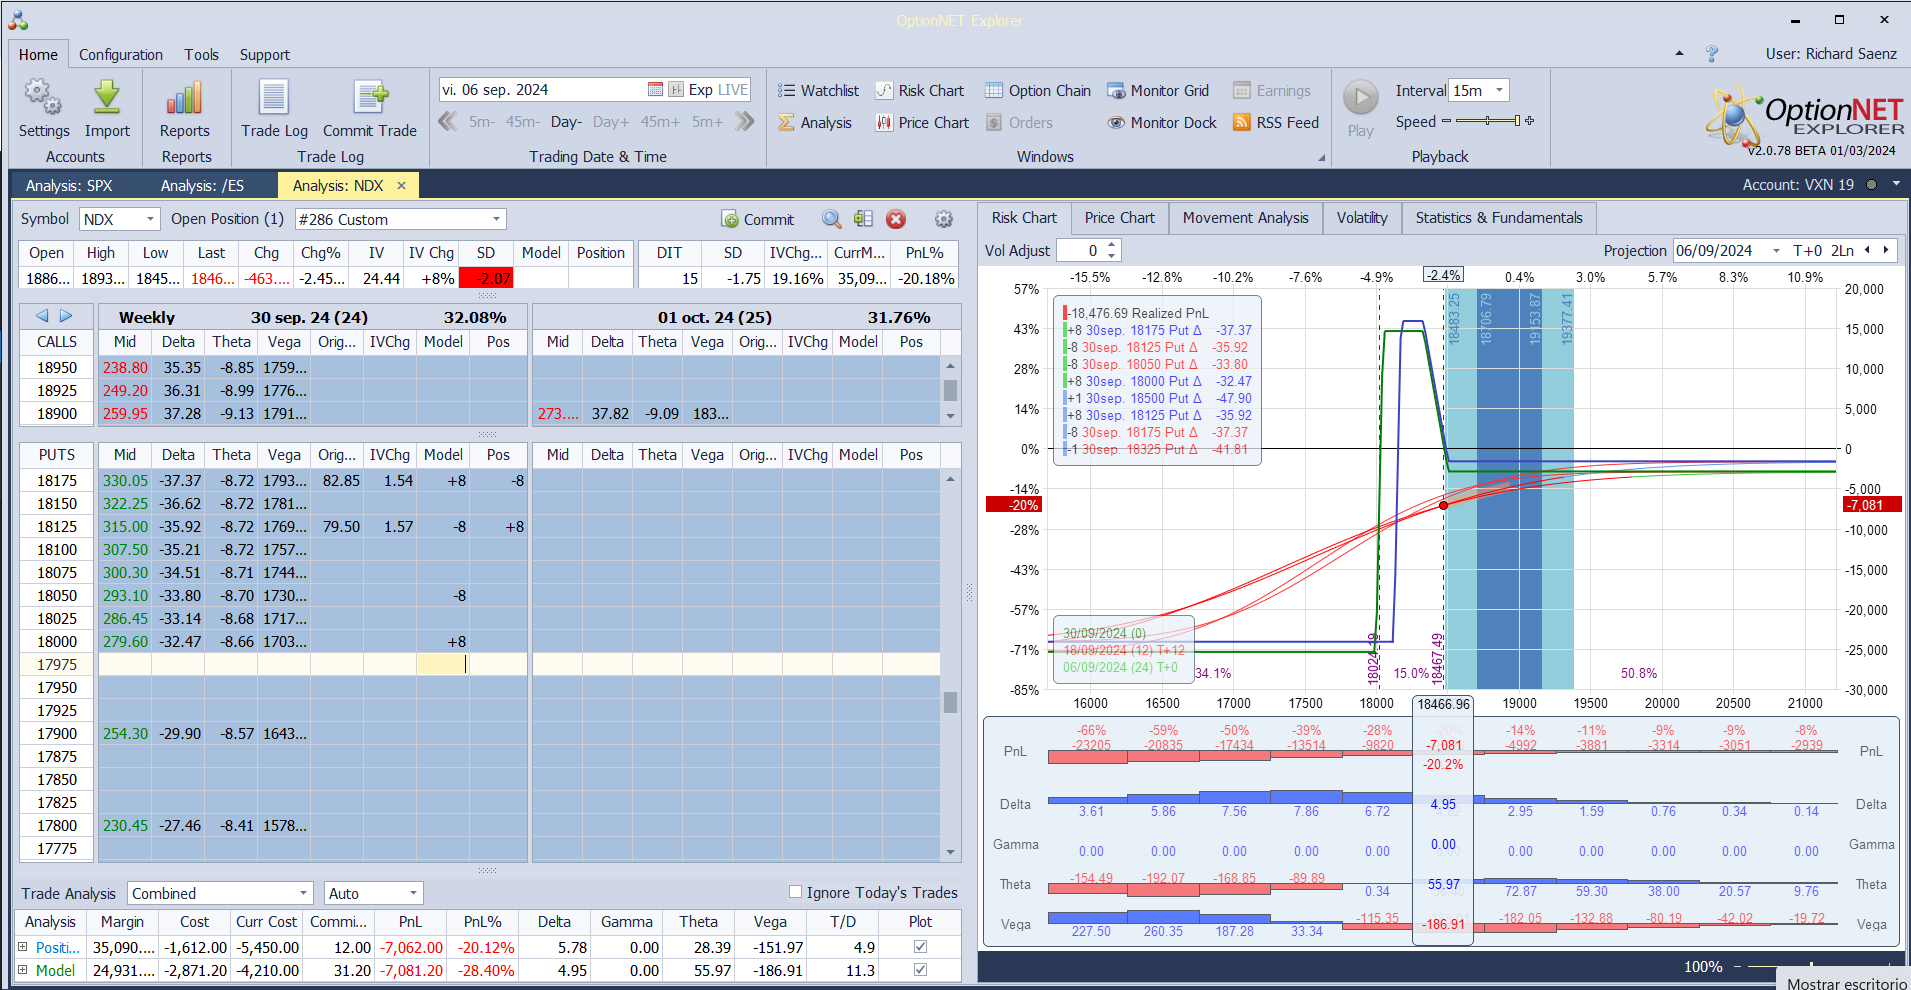Image resolution: width=1911 pixels, height=990 pixels.
Task: Open Reports bar chart icon
Action: coord(185,97)
